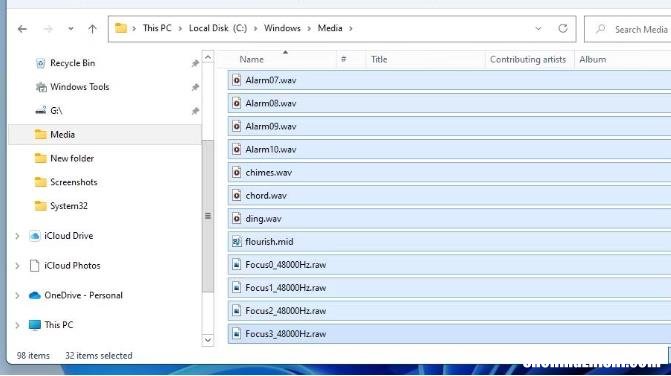Viewport: 671px width, 376px height.
Task: Open the System32 folder in sidebar
Action: 68,206
